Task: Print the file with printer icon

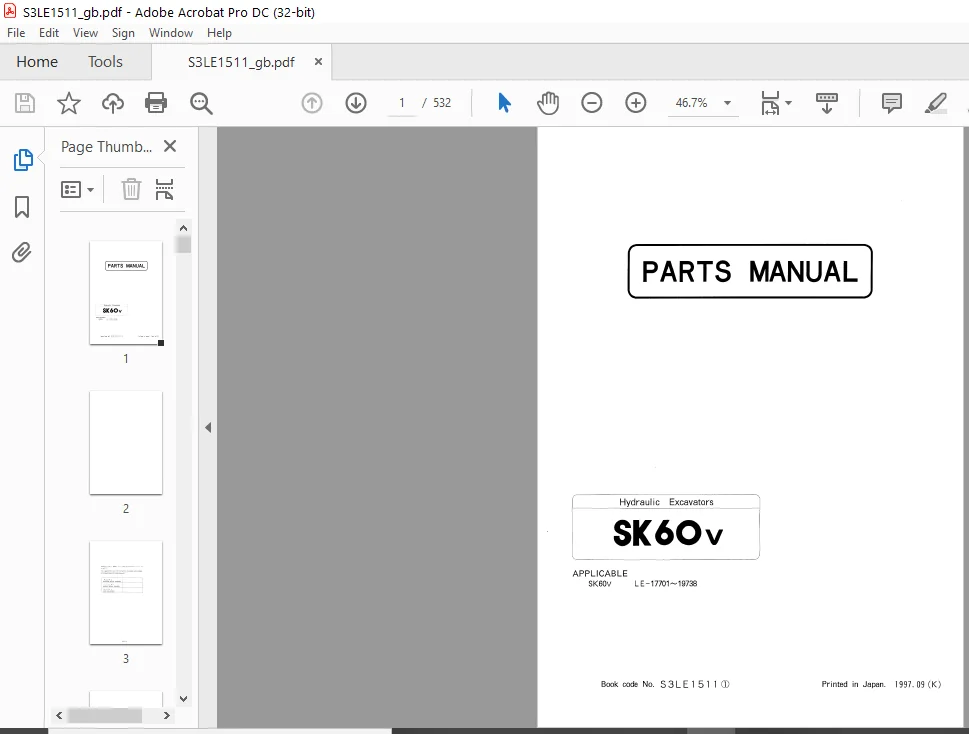Action: [x=156, y=103]
